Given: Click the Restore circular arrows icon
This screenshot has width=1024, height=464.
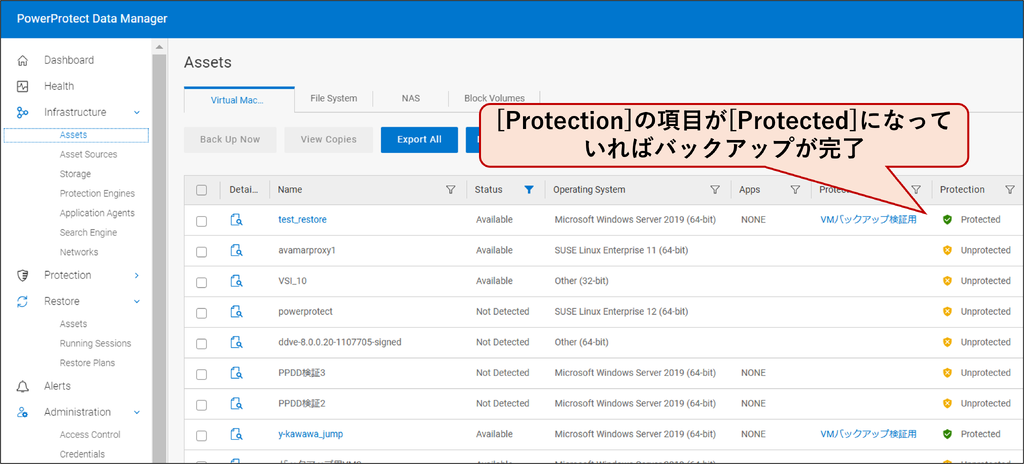Looking at the screenshot, I should click(x=23, y=301).
